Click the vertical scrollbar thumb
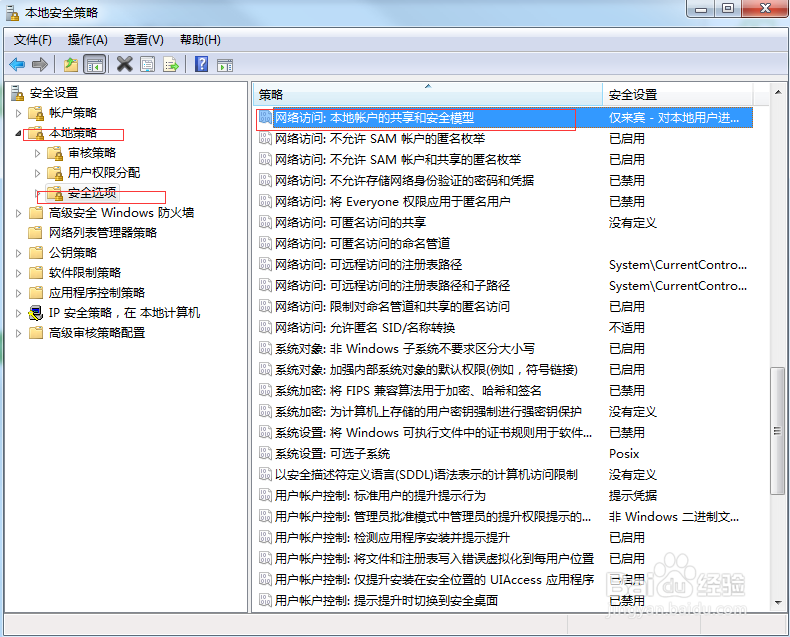Image resolution: width=790 pixels, height=637 pixels. (778, 431)
